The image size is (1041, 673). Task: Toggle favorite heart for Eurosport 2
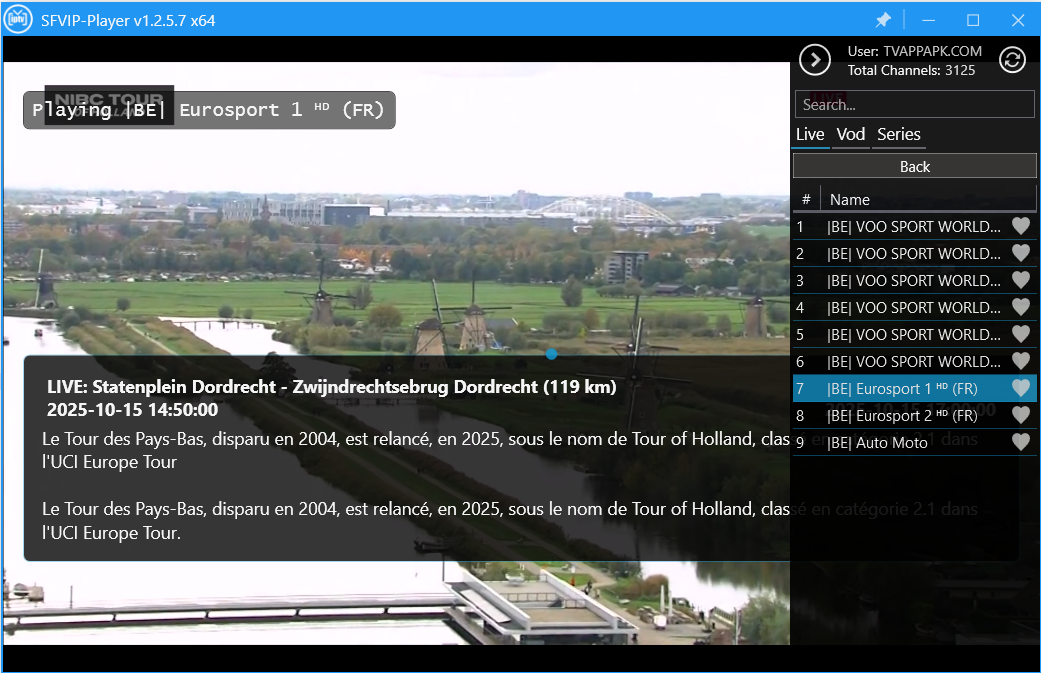click(x=1020, y=415)
